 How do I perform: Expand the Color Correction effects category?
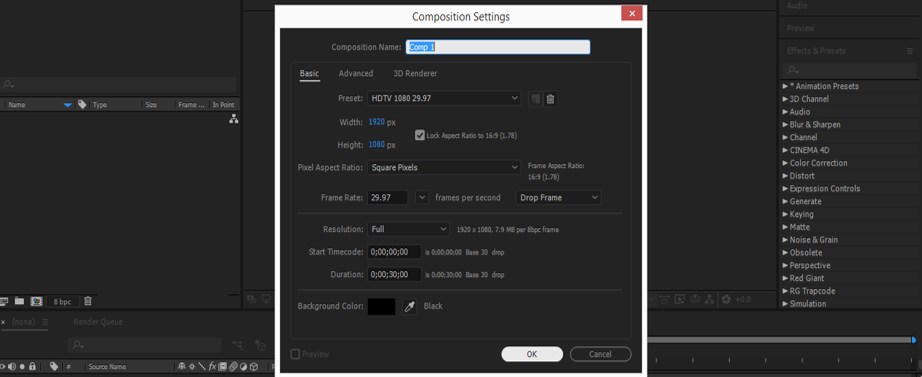click(x=786, y=163)
